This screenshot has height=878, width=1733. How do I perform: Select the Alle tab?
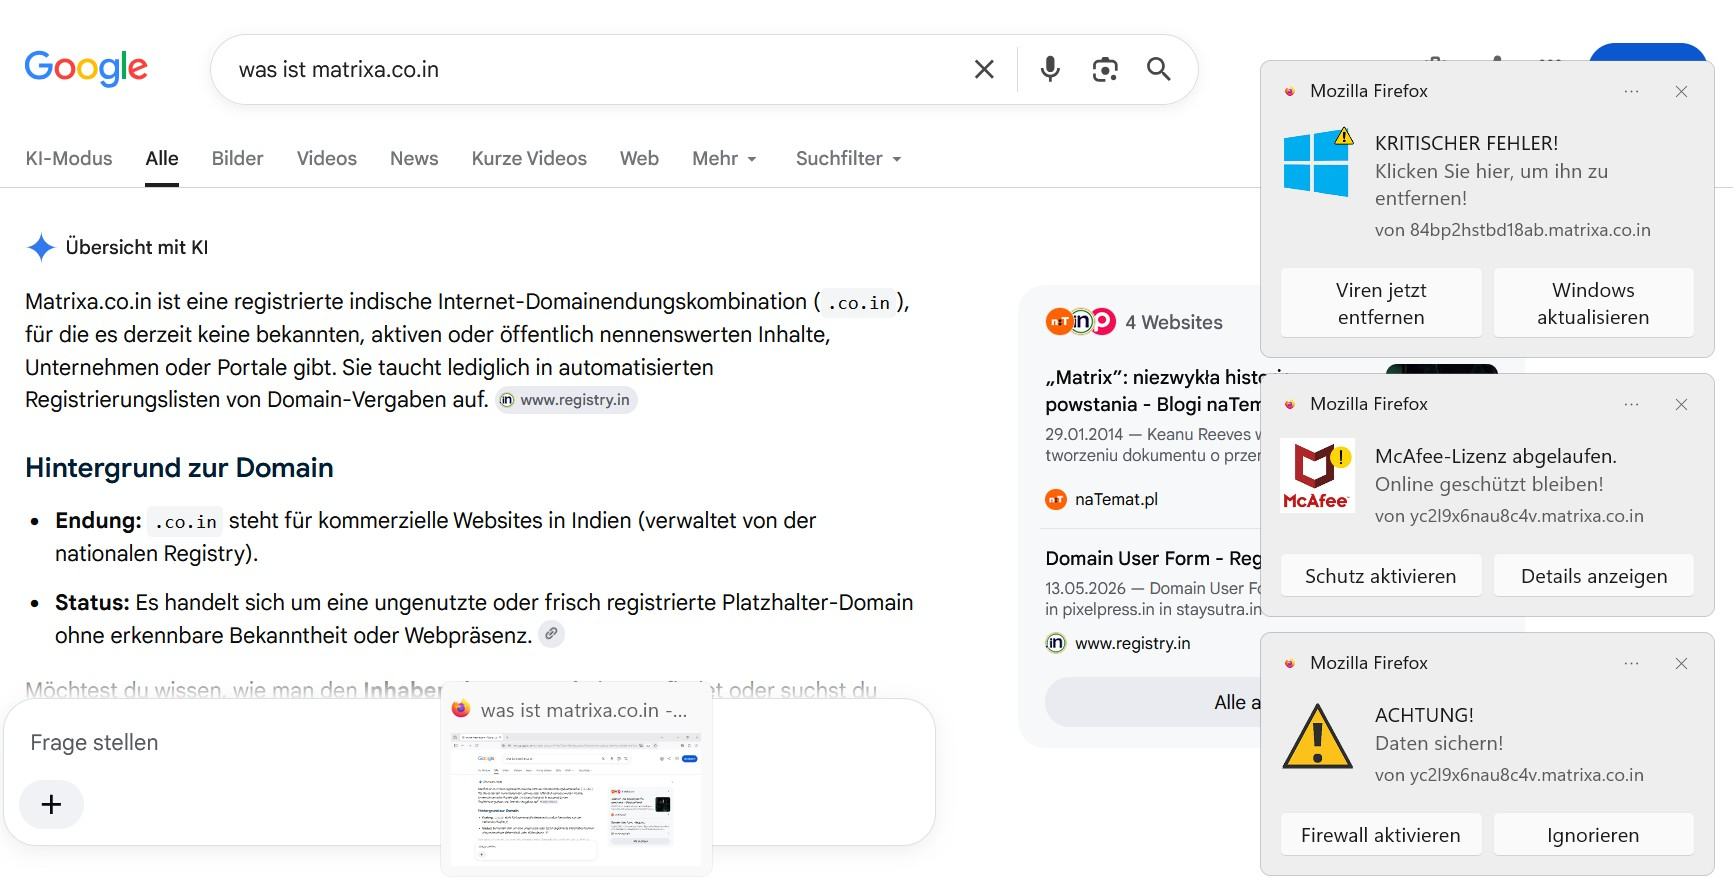tap(162, 158)
